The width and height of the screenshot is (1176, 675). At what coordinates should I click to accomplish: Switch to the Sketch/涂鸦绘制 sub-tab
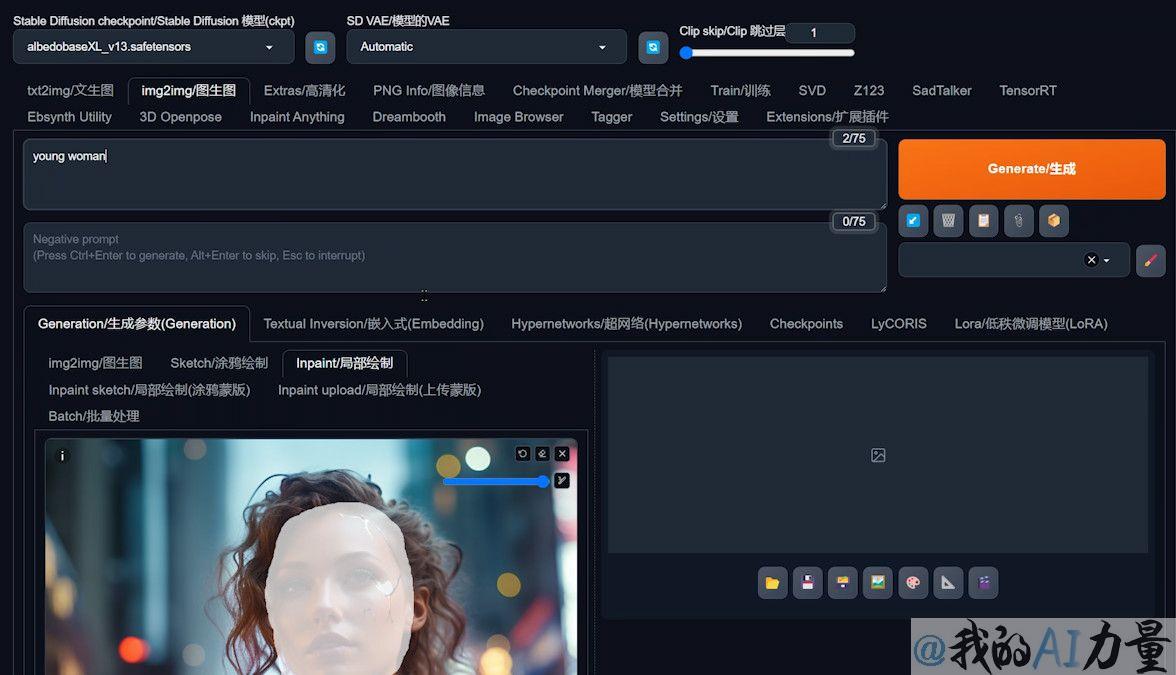(219, 363)
